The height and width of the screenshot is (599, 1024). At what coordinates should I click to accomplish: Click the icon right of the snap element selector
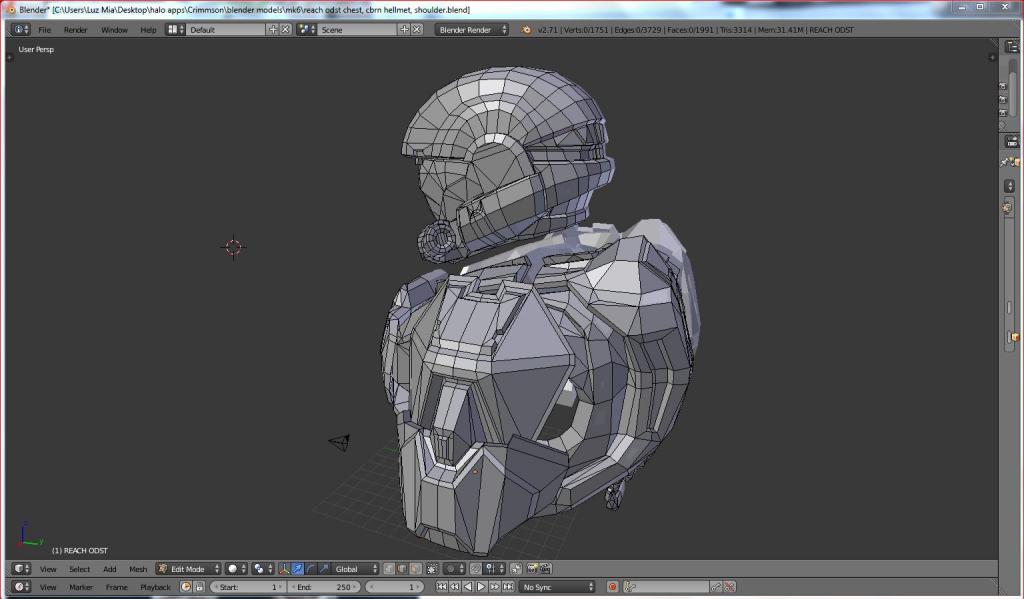516,569
